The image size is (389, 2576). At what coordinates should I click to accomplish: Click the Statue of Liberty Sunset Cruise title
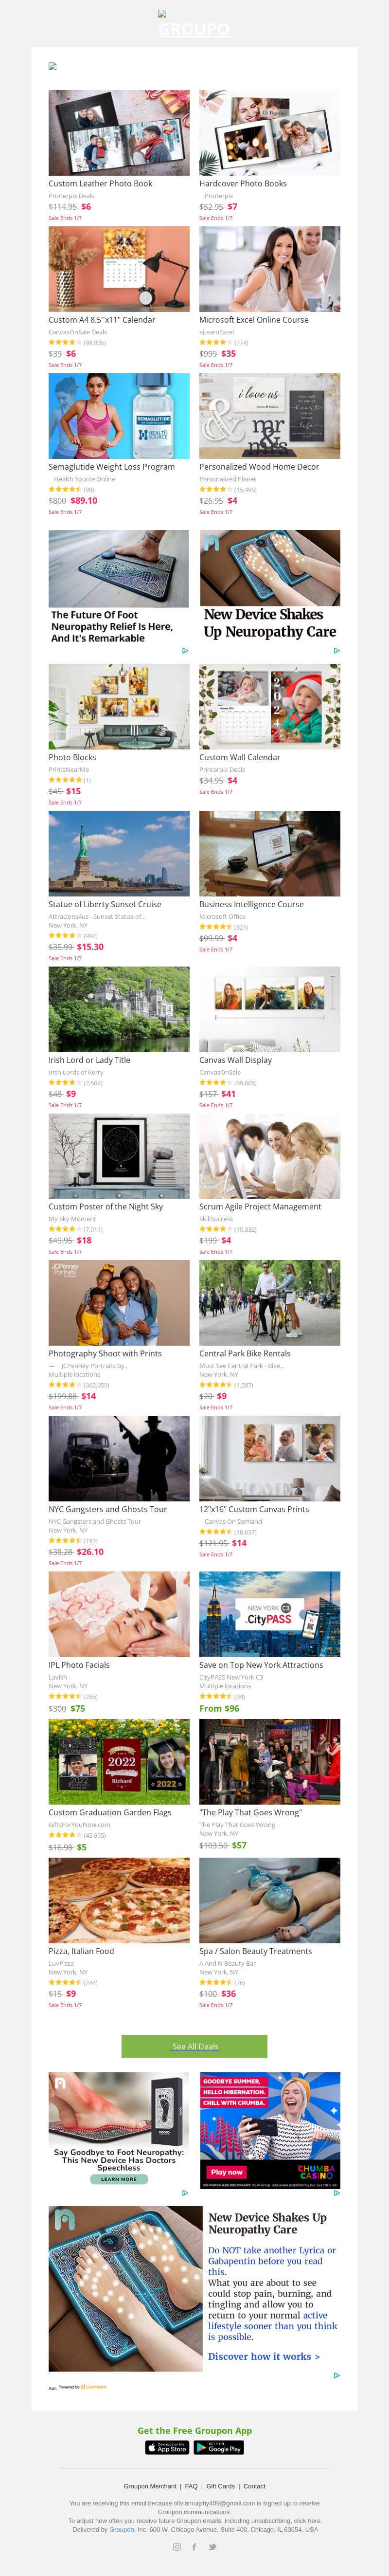point(105,904)
